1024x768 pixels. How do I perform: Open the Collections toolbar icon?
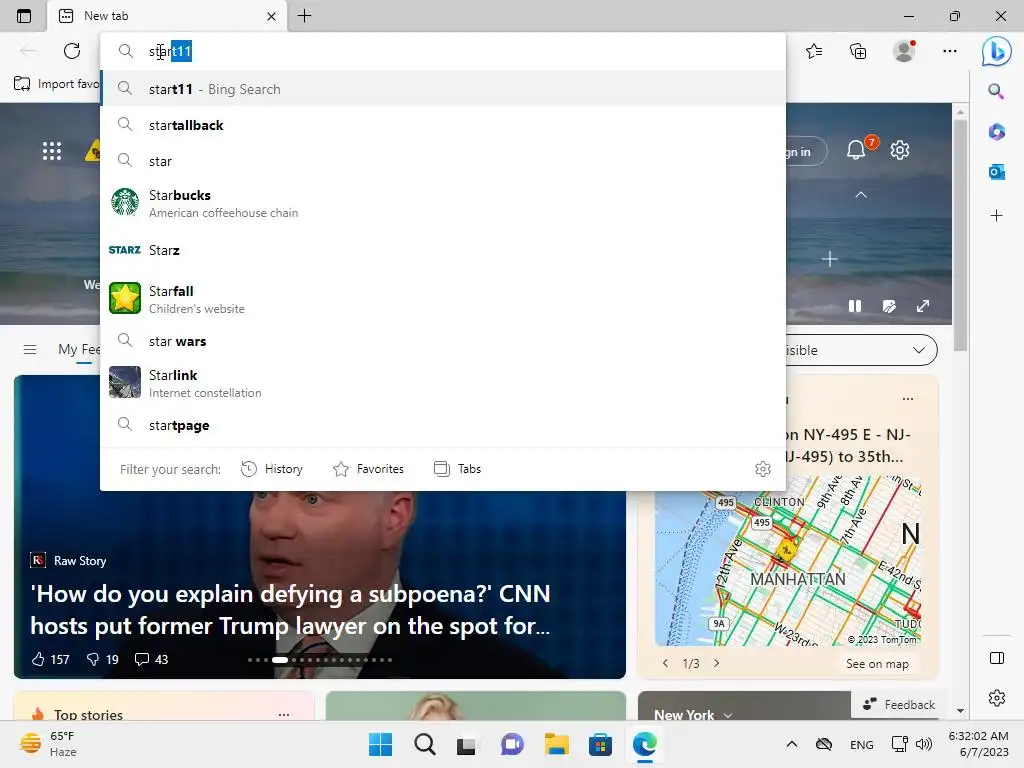coord(858,51)
